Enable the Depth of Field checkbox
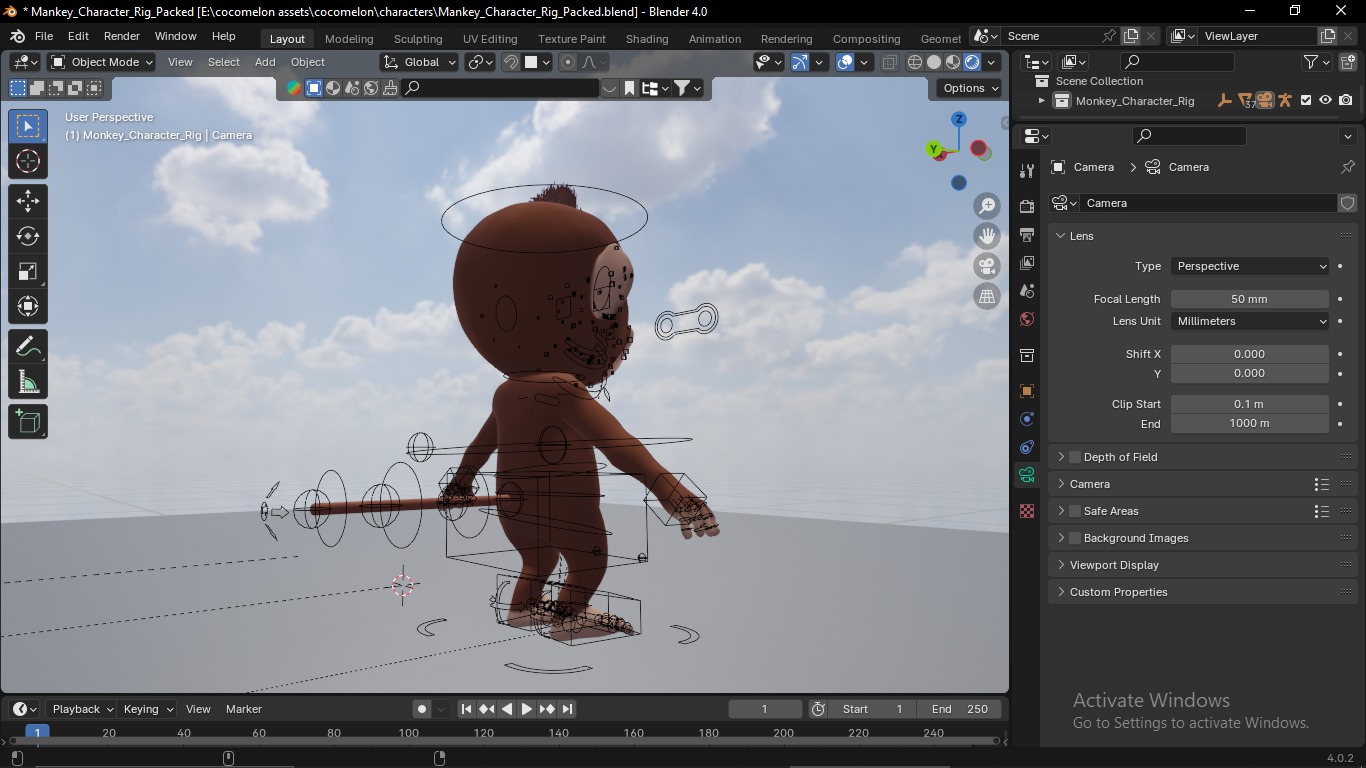The image size is (1366, 768). coord(1075,457)
